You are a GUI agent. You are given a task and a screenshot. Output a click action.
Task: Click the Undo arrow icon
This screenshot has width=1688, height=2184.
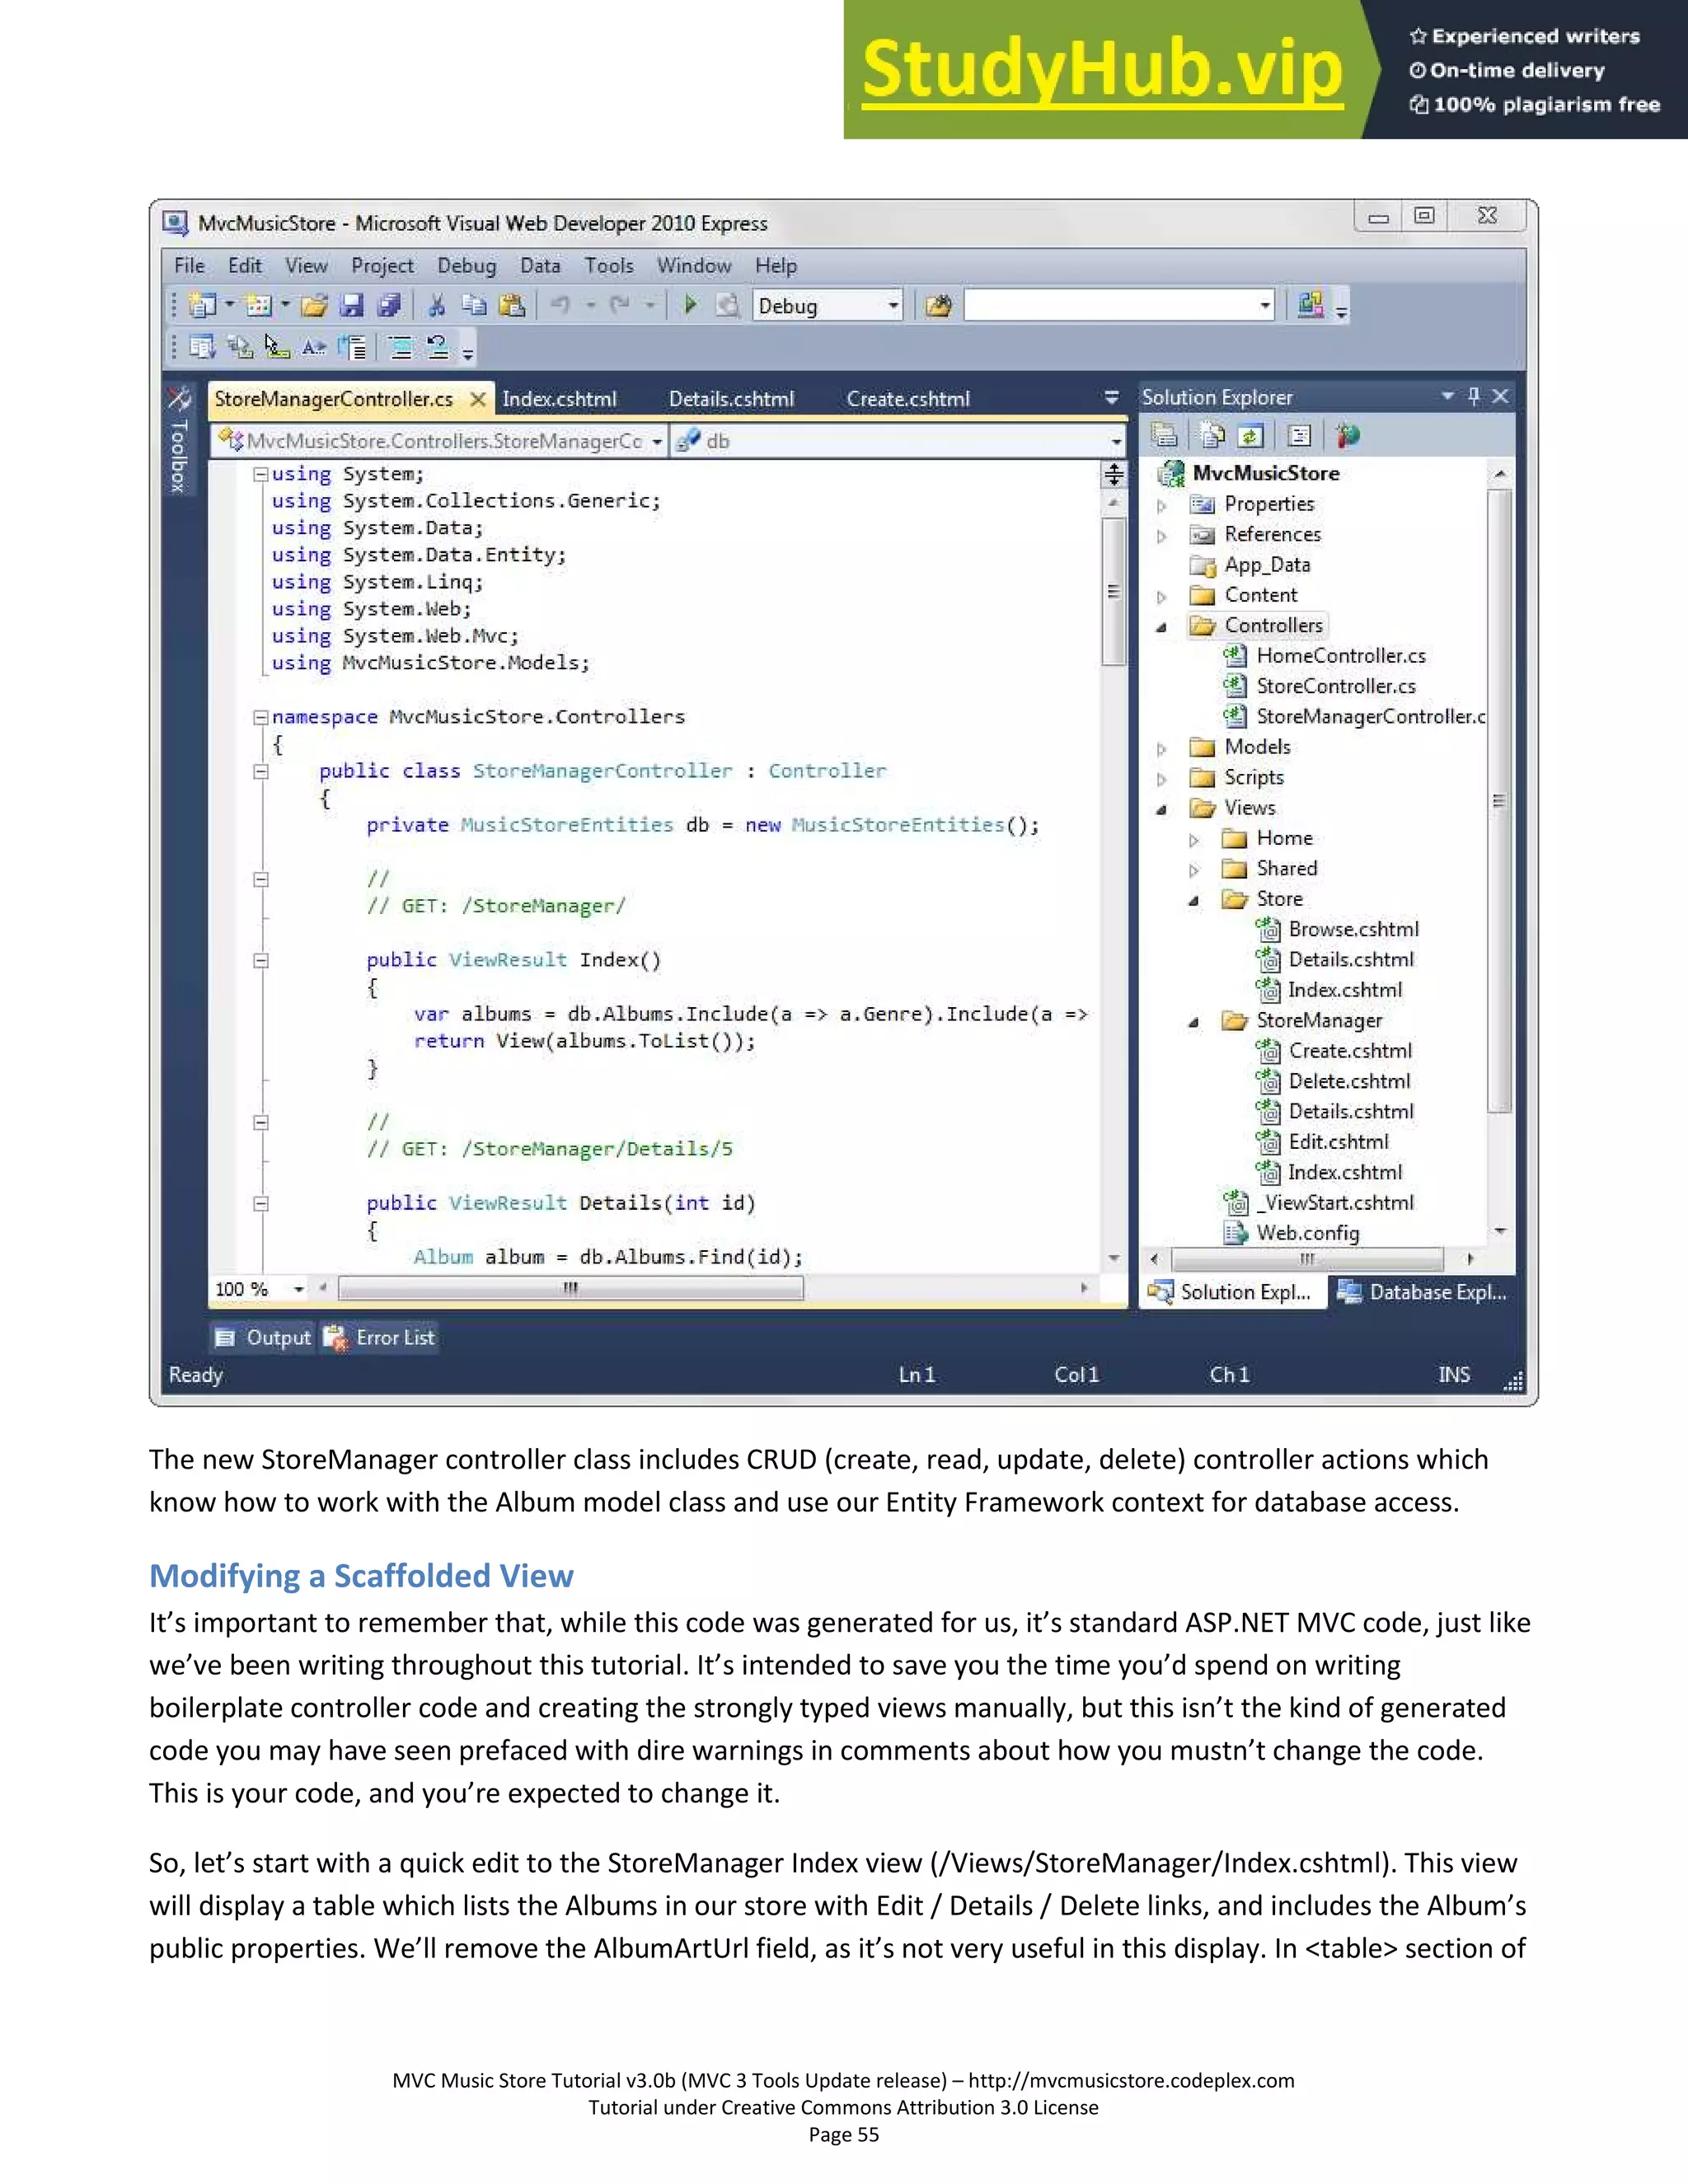[x=560, y=305]
